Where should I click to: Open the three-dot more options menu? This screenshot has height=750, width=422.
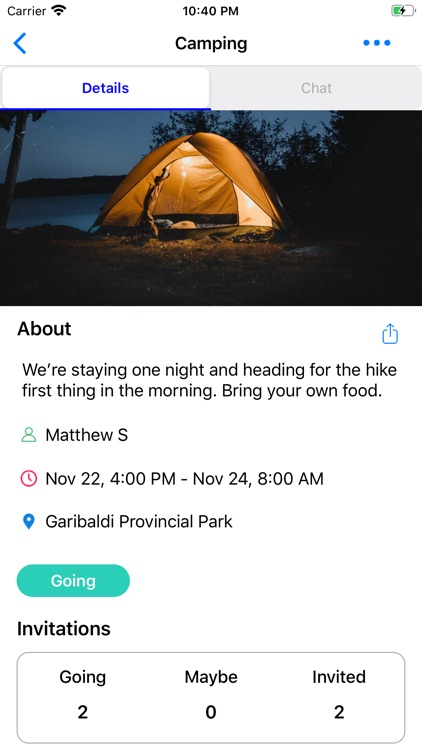377,43
